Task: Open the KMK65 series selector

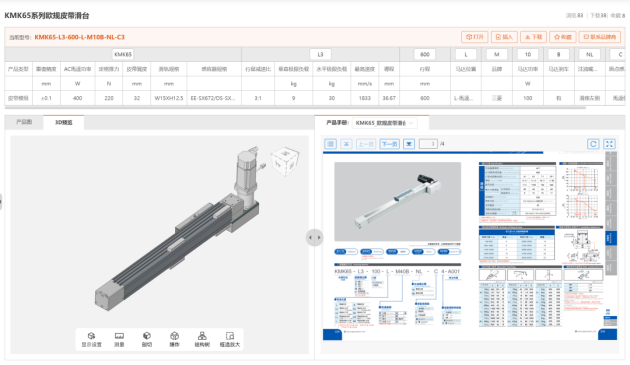Action: pyautogui.click(x=123, y=54)
